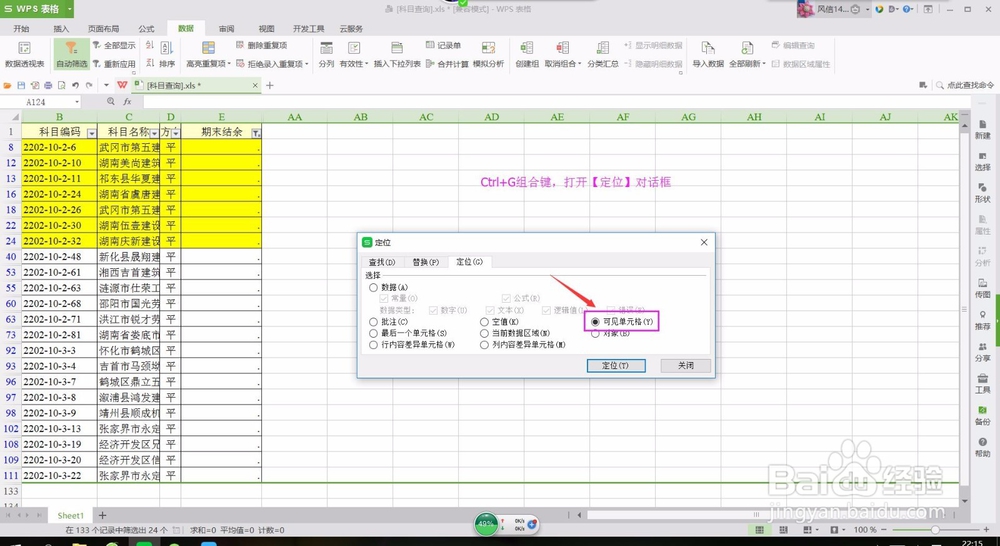Click the 分享 sidebar icon
The image size is (1000, 546).
click(982, 352)
